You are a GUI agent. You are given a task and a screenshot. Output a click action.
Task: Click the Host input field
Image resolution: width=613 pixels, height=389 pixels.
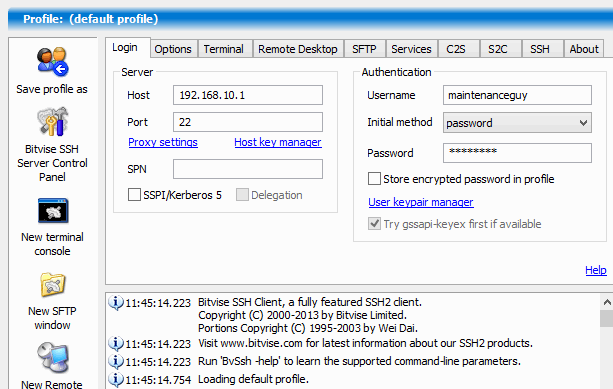click(x=248, y=95)
